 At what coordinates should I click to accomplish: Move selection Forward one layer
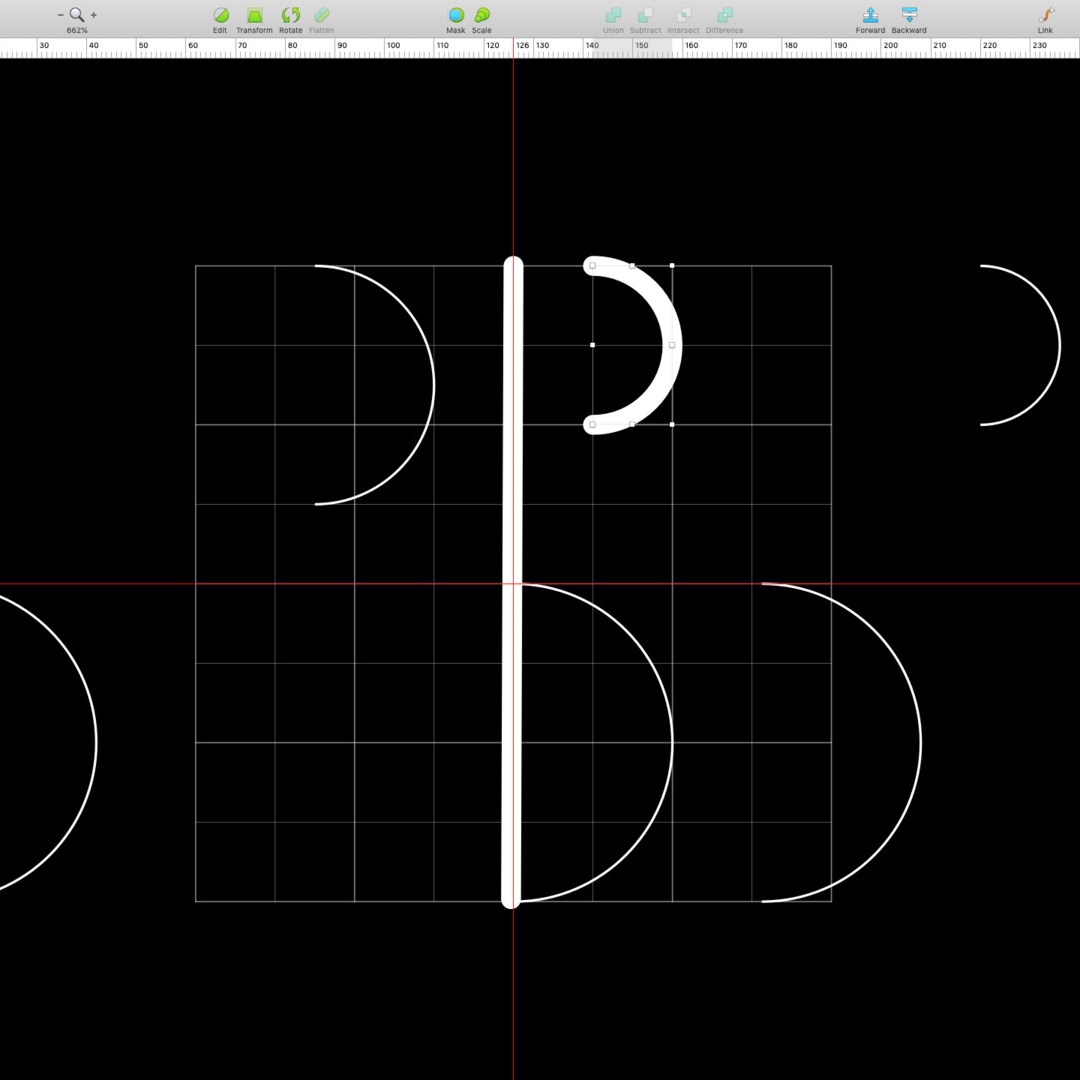point(870,15)
